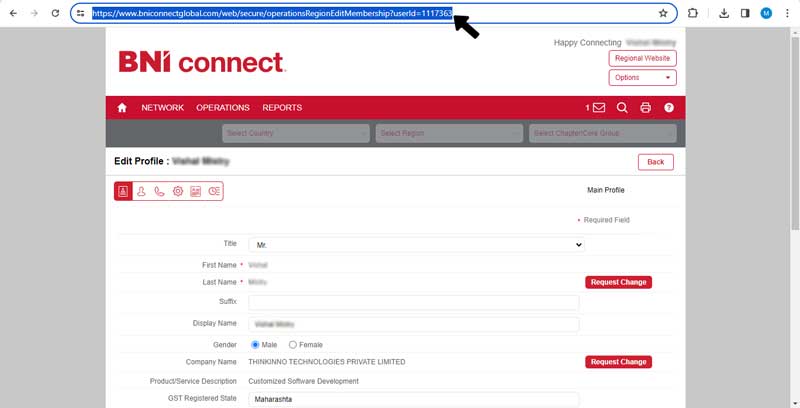This screenshot has height=408, width=800.
Task: Open the person bio profile tab icon
Action: click(x=141, y=191)
